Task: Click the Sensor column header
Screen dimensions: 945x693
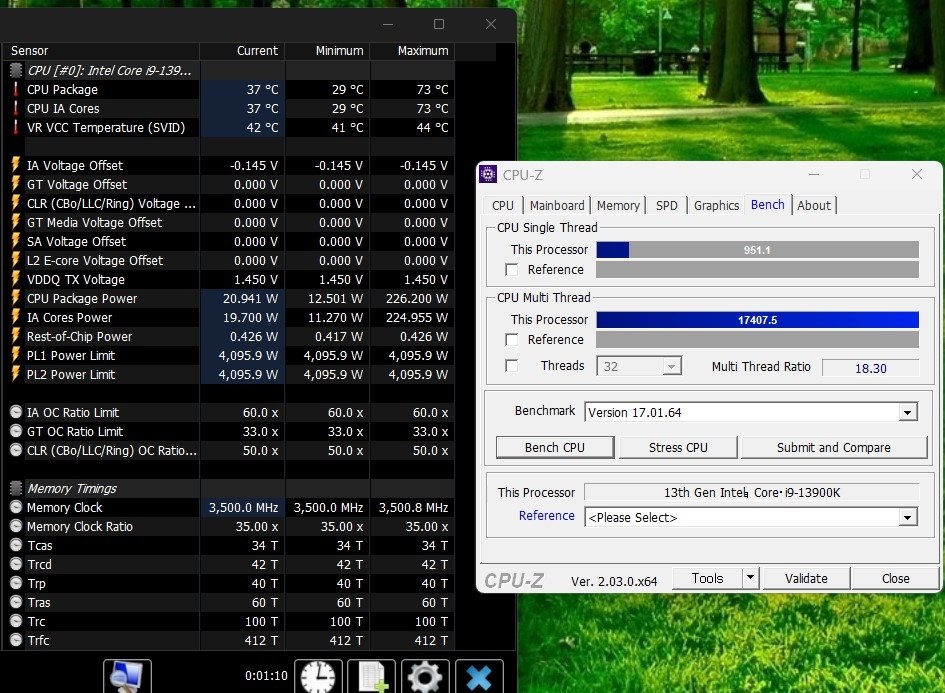Action: pyautogui.click(x=101, y=51)
